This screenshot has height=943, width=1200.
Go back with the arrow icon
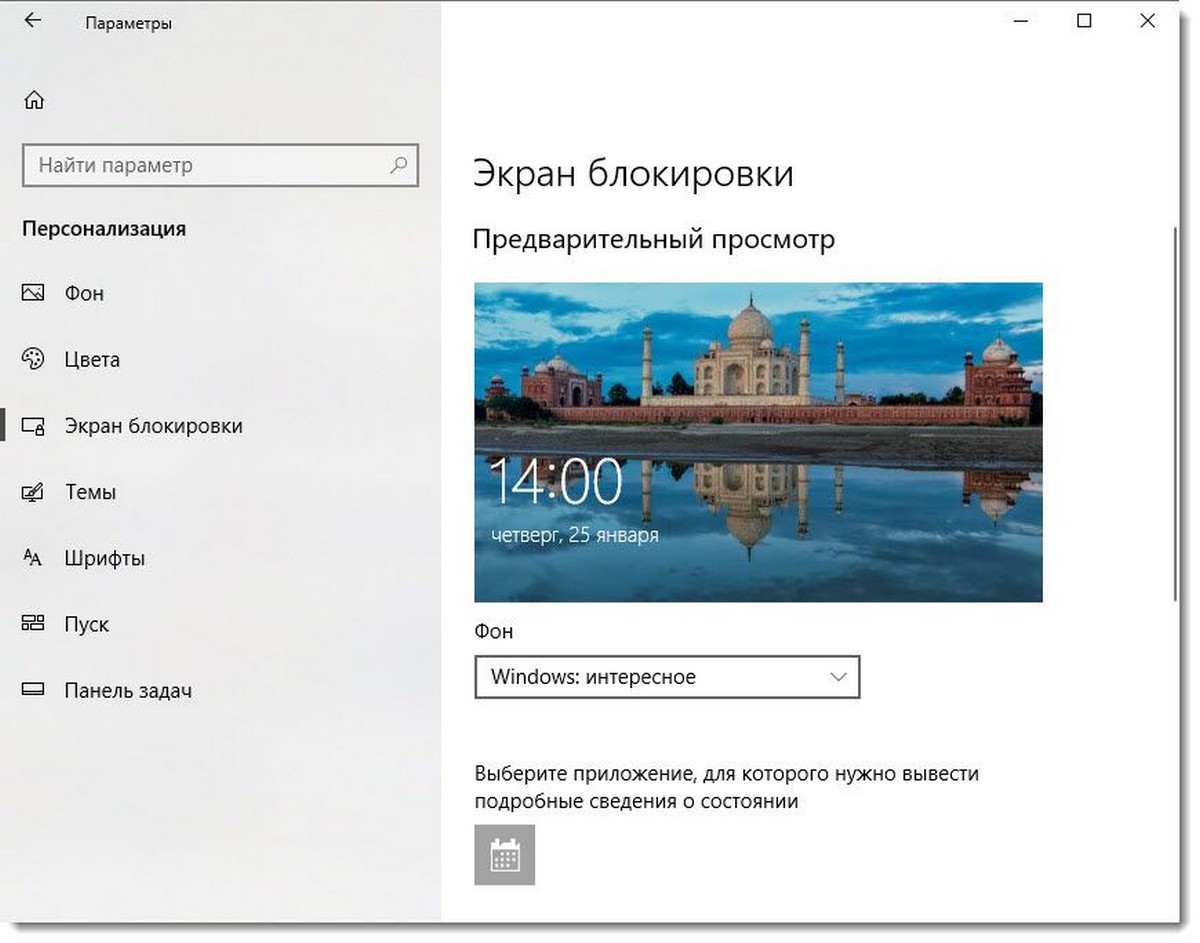(x=33, y=21)
